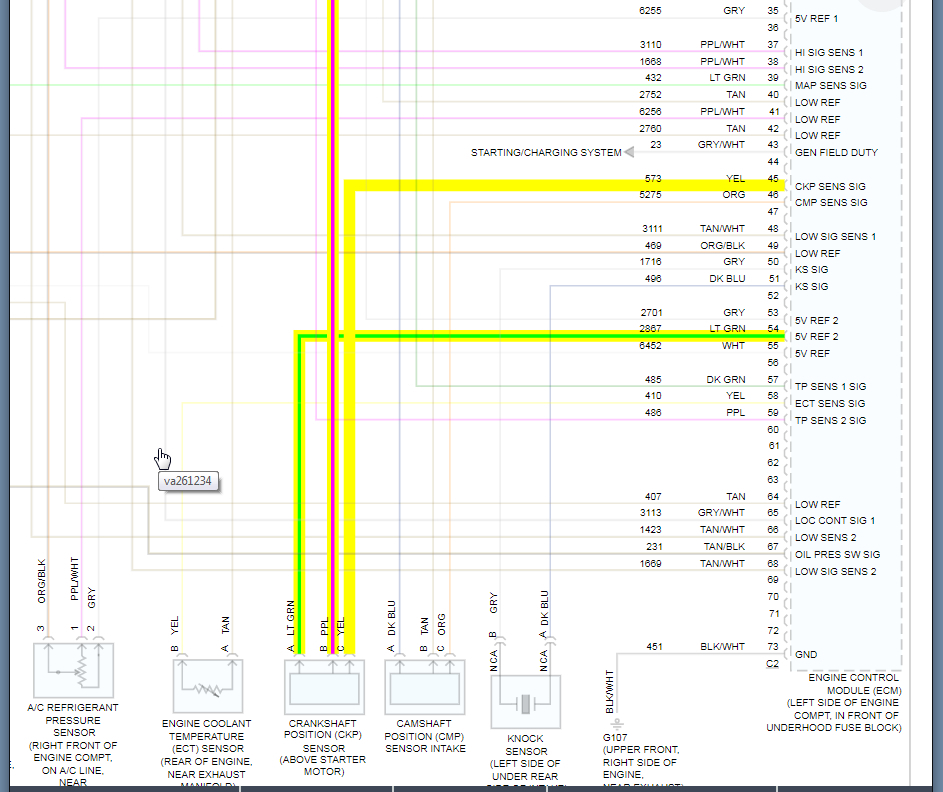
Task: Click circuit number 6255
Action: click(650, 11)
